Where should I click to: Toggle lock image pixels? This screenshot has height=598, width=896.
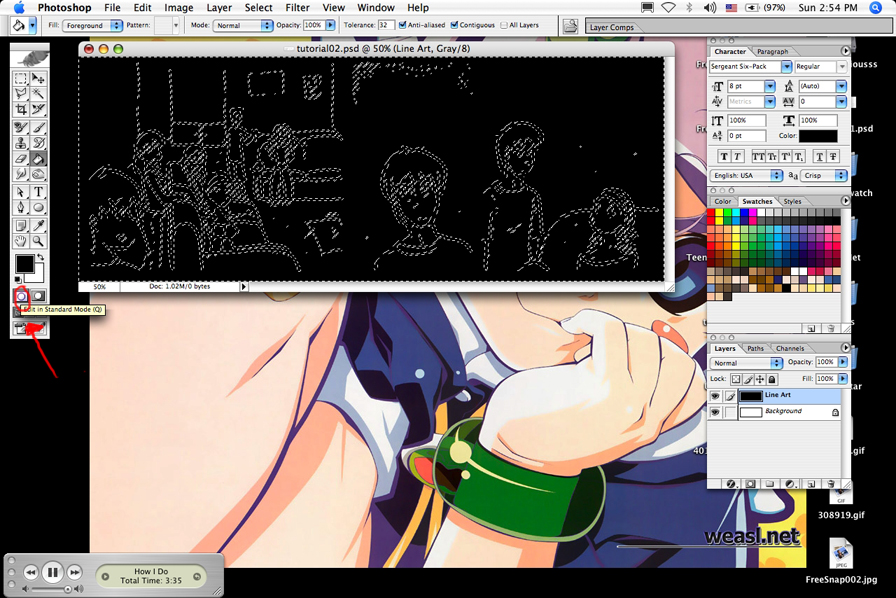pos(748,379)
